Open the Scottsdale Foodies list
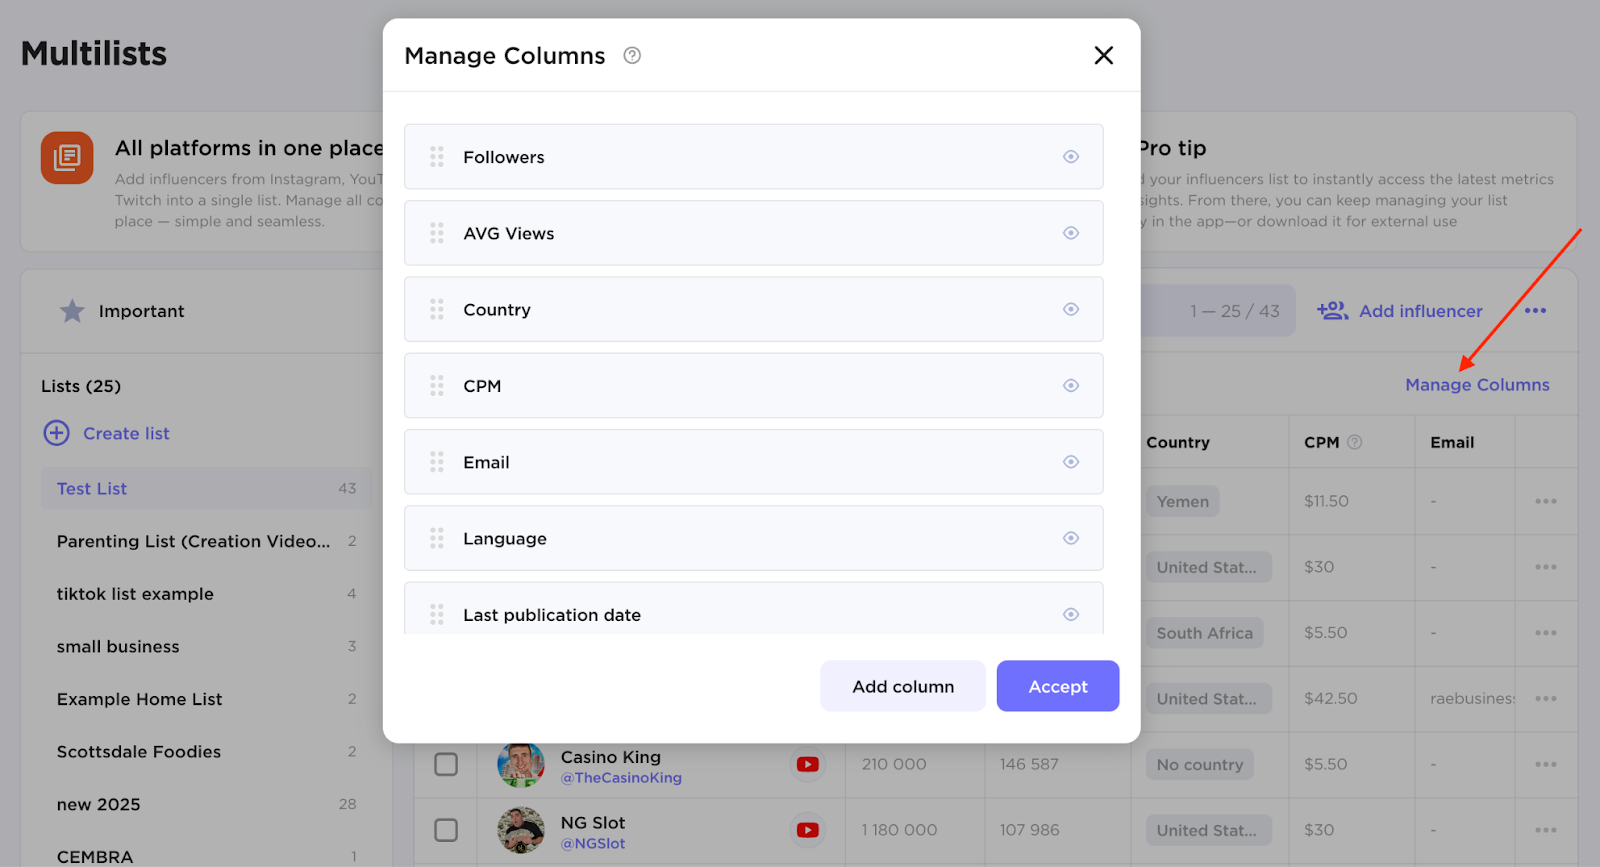This screenshot has height=867, width=1600. pyautogui.click(x=139, y=752)
